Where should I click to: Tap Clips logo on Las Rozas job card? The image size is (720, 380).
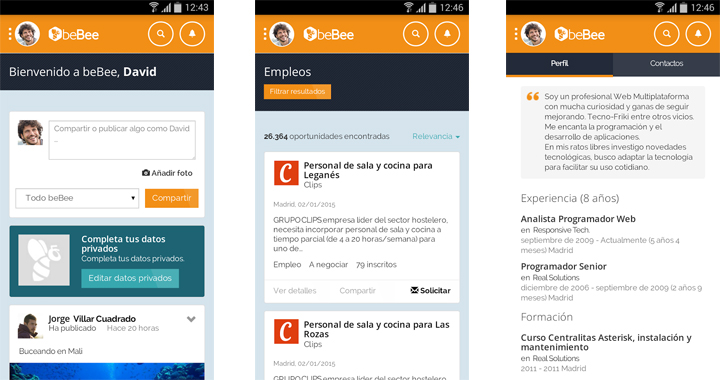(286, 332)
